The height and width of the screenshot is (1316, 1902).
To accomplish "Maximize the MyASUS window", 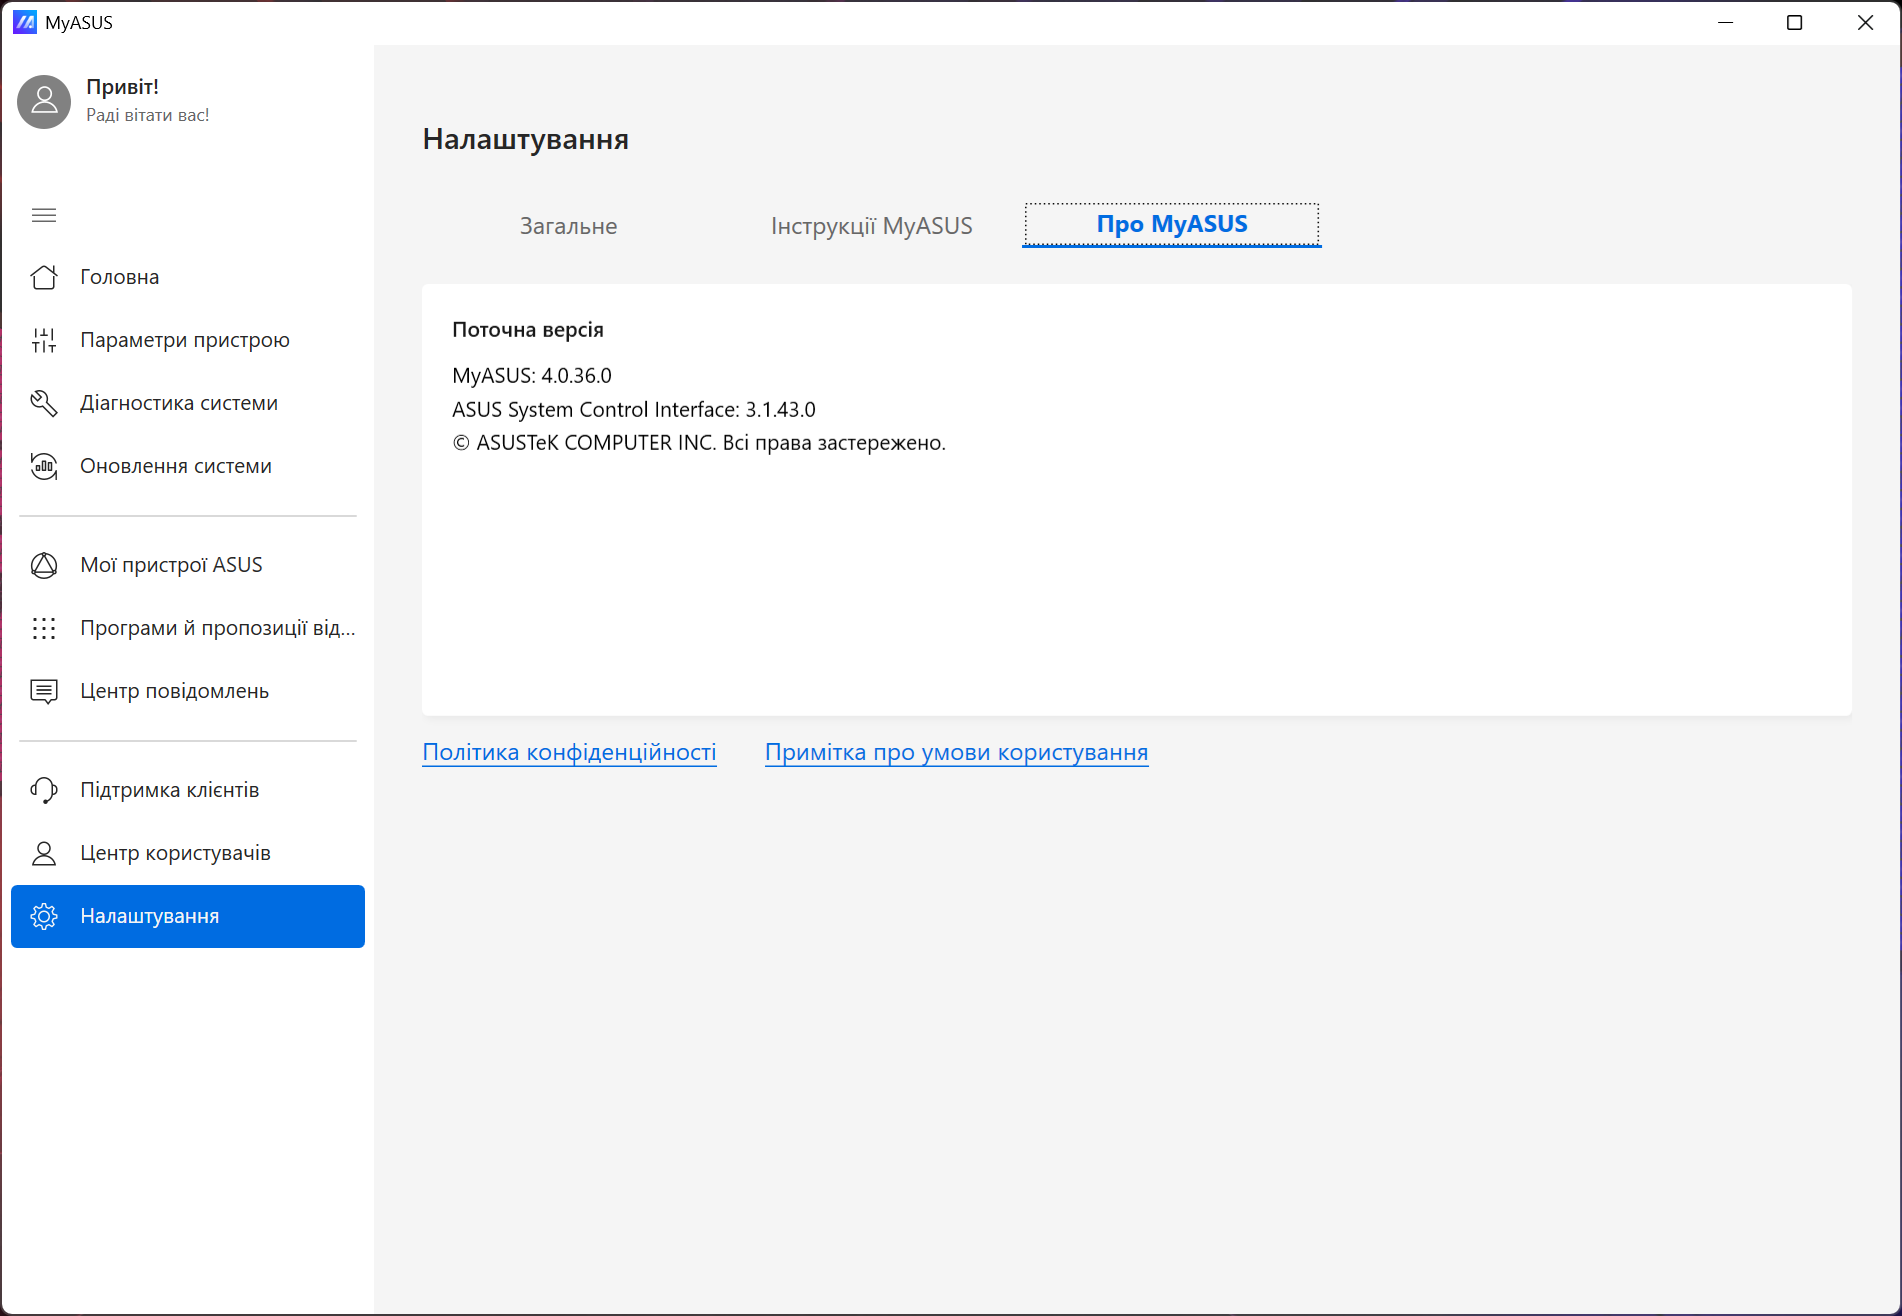I will point(1795,22).
